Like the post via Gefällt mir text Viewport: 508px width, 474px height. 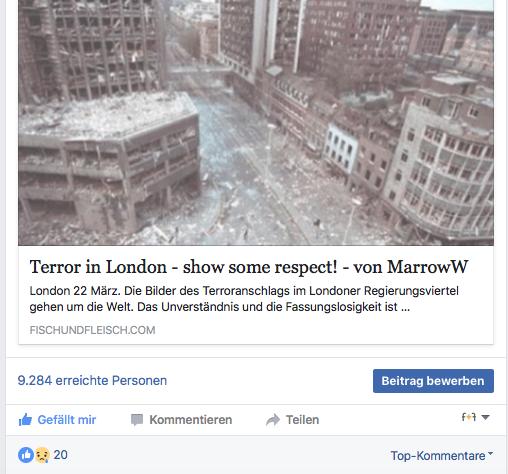(x=67, y=420)
